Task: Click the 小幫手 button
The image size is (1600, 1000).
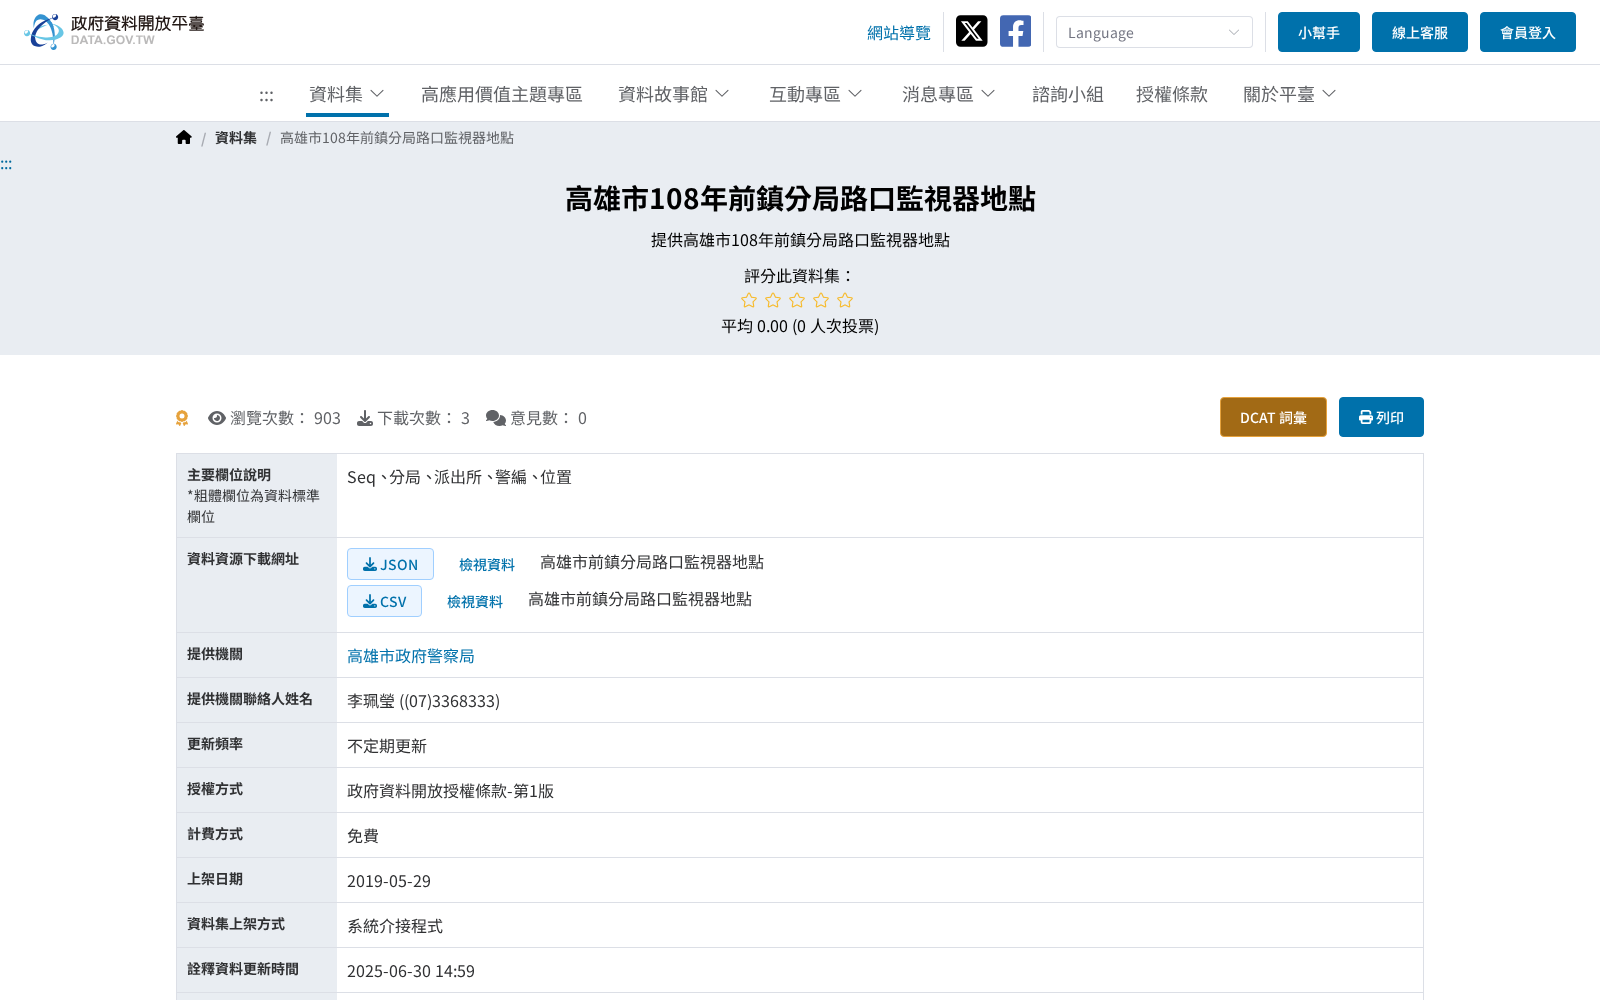Action: (1319, 32)
